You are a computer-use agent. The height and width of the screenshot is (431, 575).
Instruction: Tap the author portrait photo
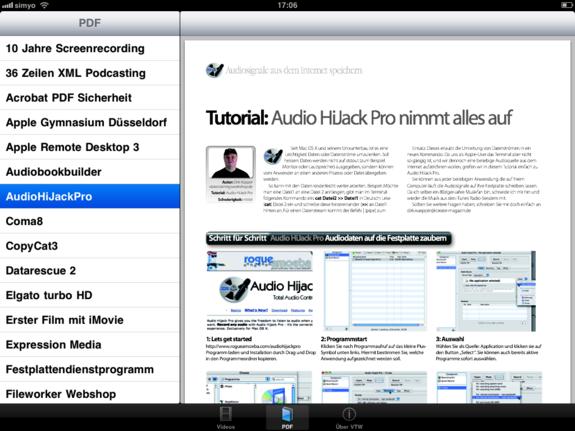click(231, 162)
